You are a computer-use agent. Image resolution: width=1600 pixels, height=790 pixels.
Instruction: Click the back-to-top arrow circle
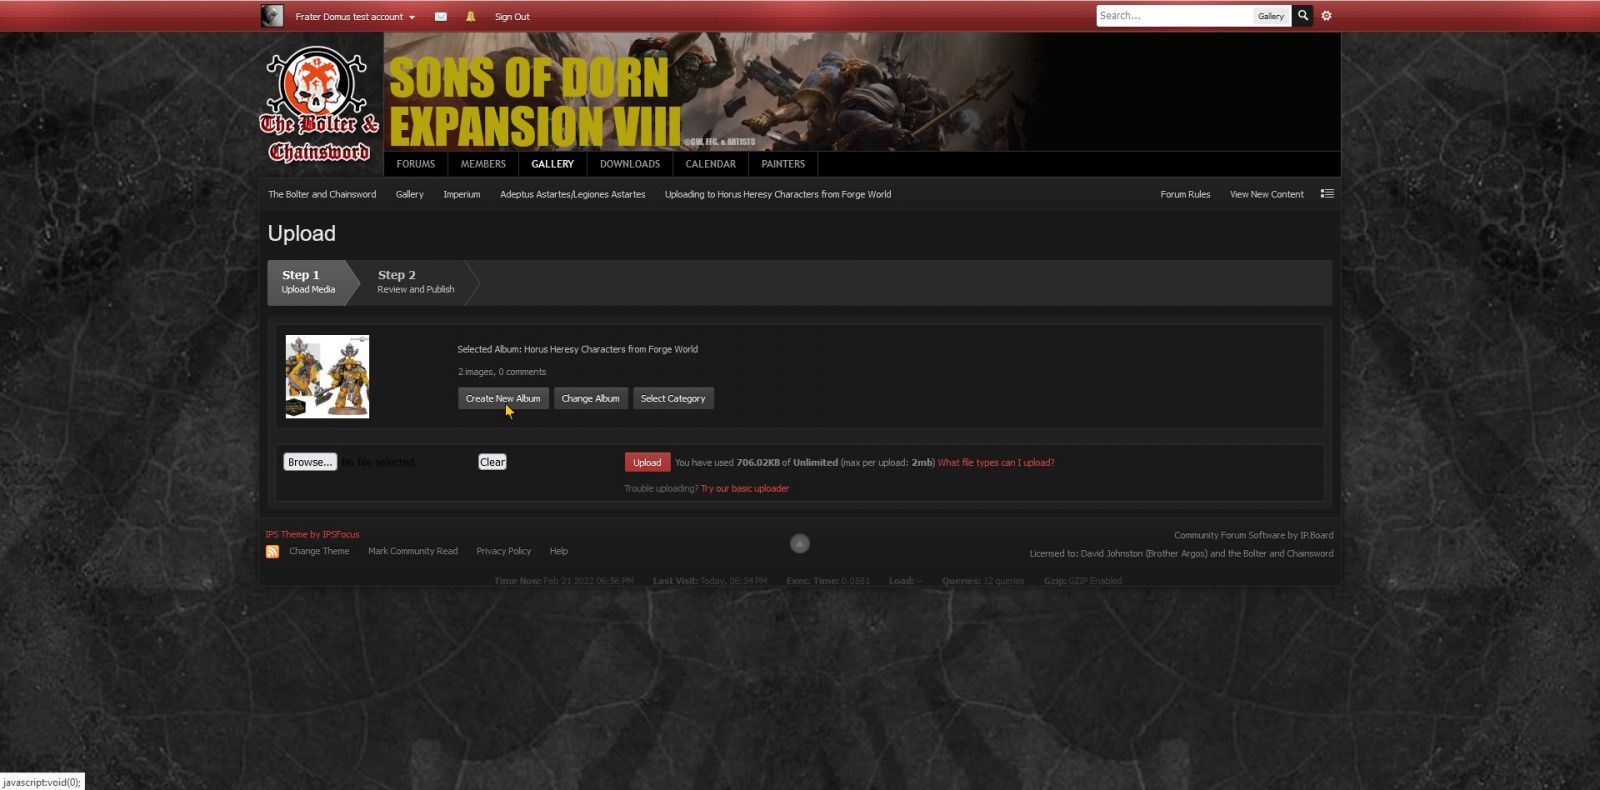[800, 543]
